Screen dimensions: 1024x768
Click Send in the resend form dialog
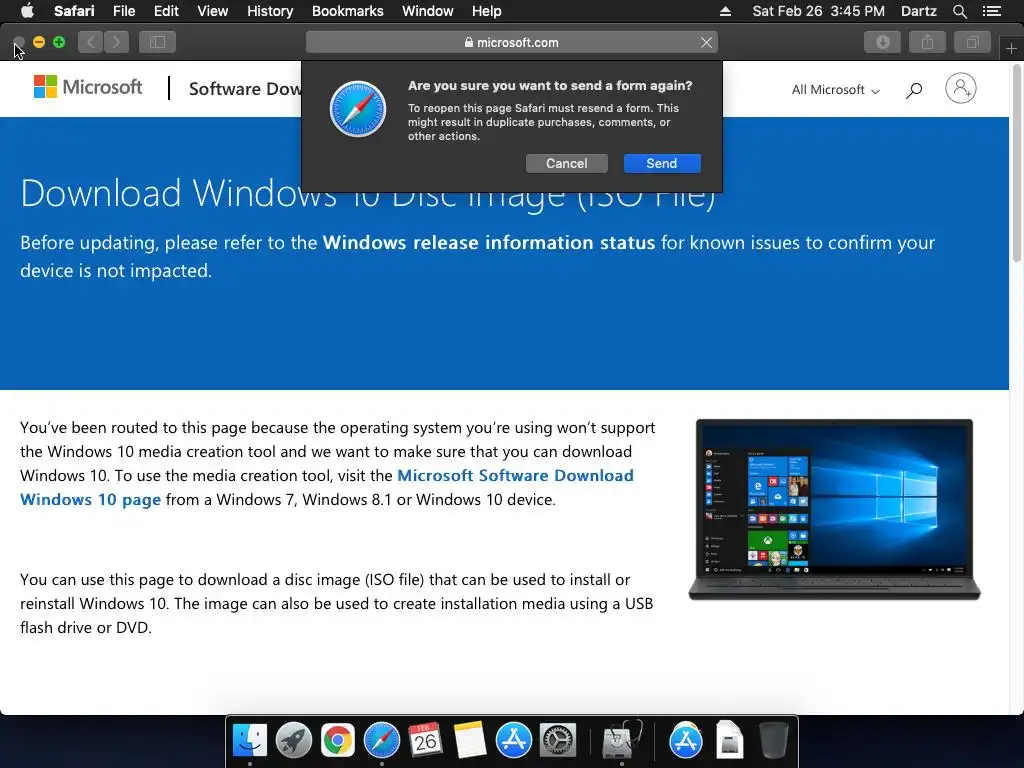click(x=662, y=163)
